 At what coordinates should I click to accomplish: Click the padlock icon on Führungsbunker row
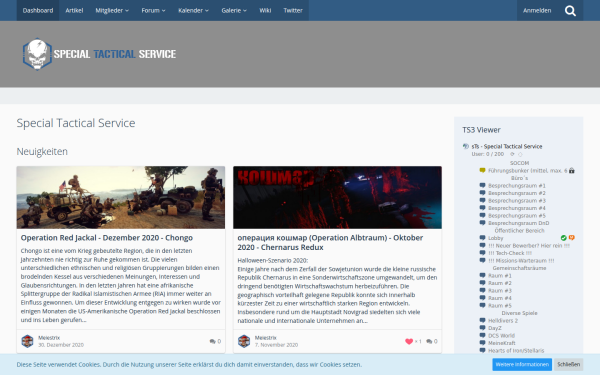point(572,170)
